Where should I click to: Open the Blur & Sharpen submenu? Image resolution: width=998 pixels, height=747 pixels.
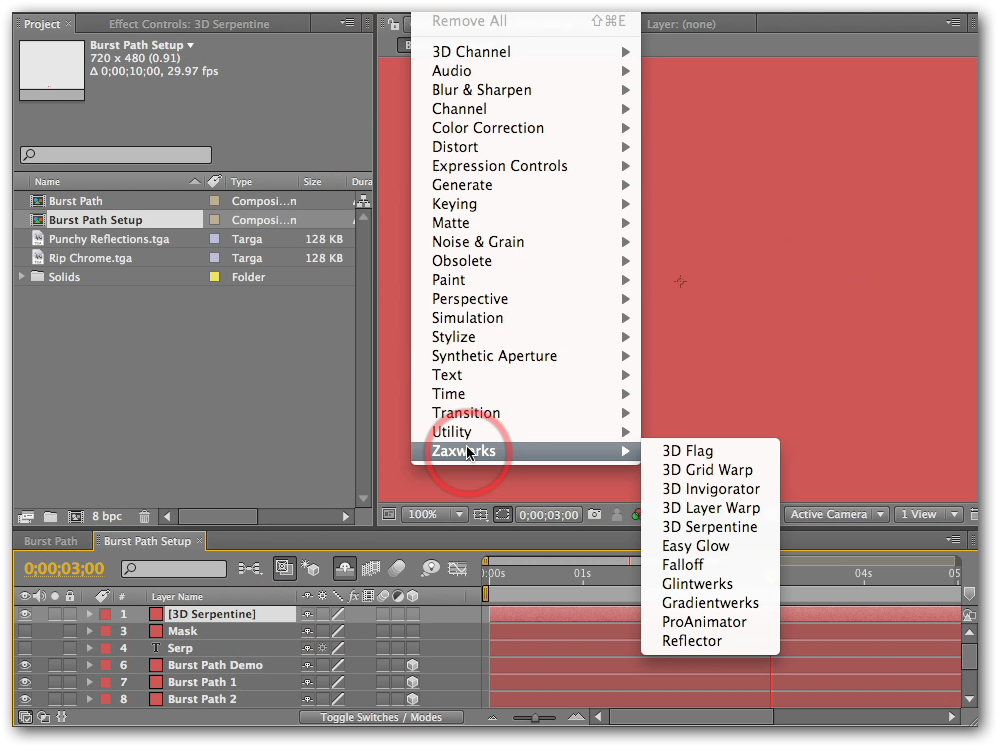point(526,90)
